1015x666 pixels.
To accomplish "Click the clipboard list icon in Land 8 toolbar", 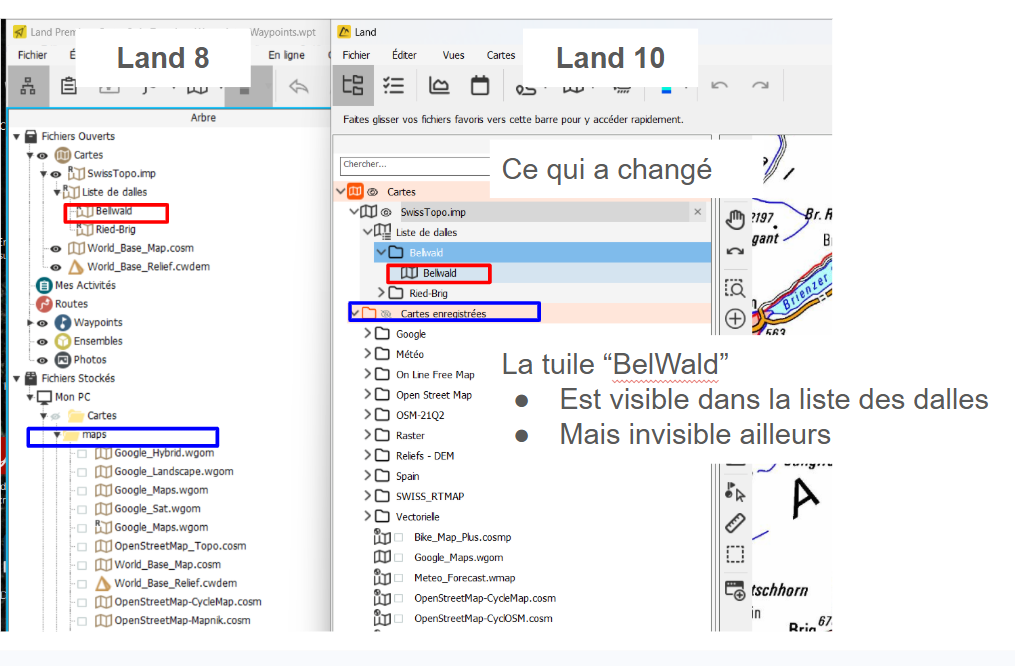I will [x=69, y=85].
